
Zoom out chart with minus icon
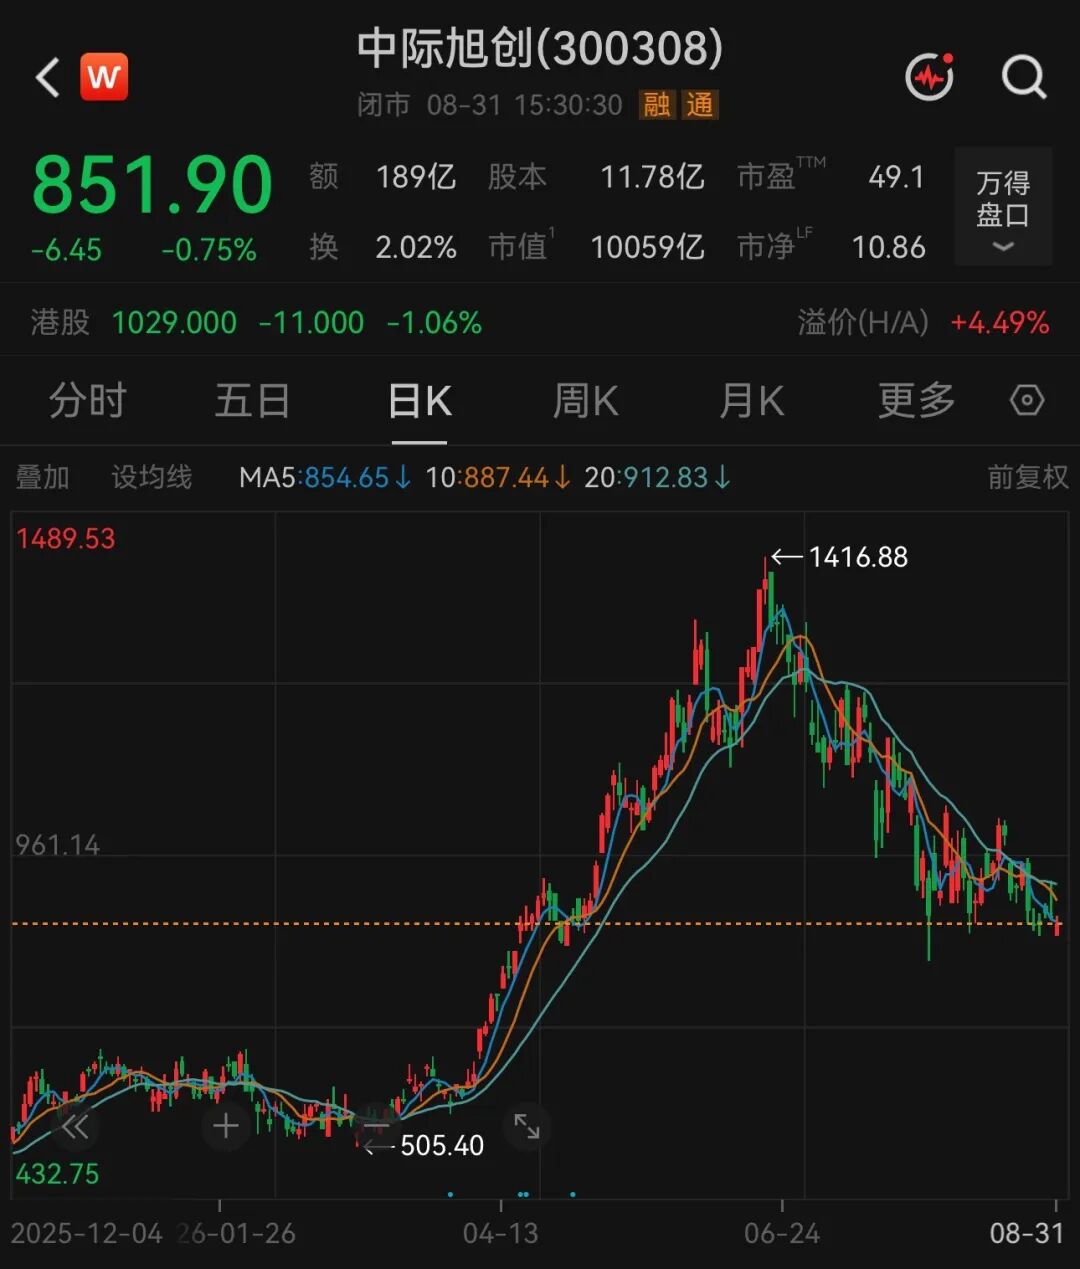pos(376,1126)
